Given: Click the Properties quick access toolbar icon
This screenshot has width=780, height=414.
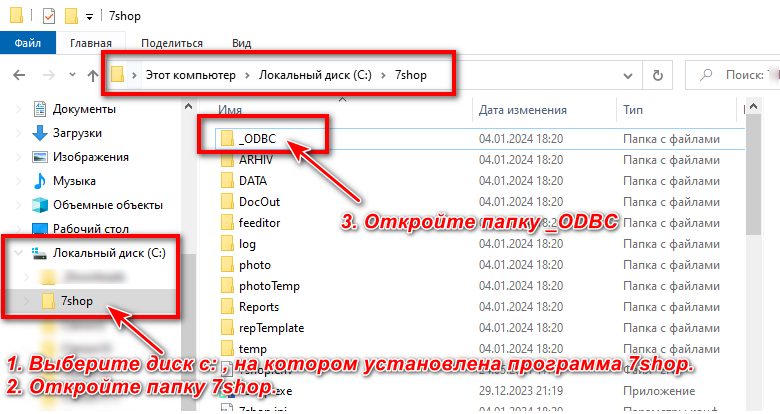Looking at the screenshot, I should point(49,16).
